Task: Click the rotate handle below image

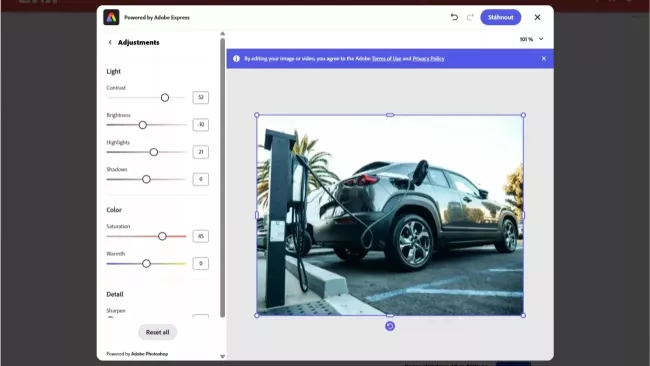Action: tap(390, 326)
